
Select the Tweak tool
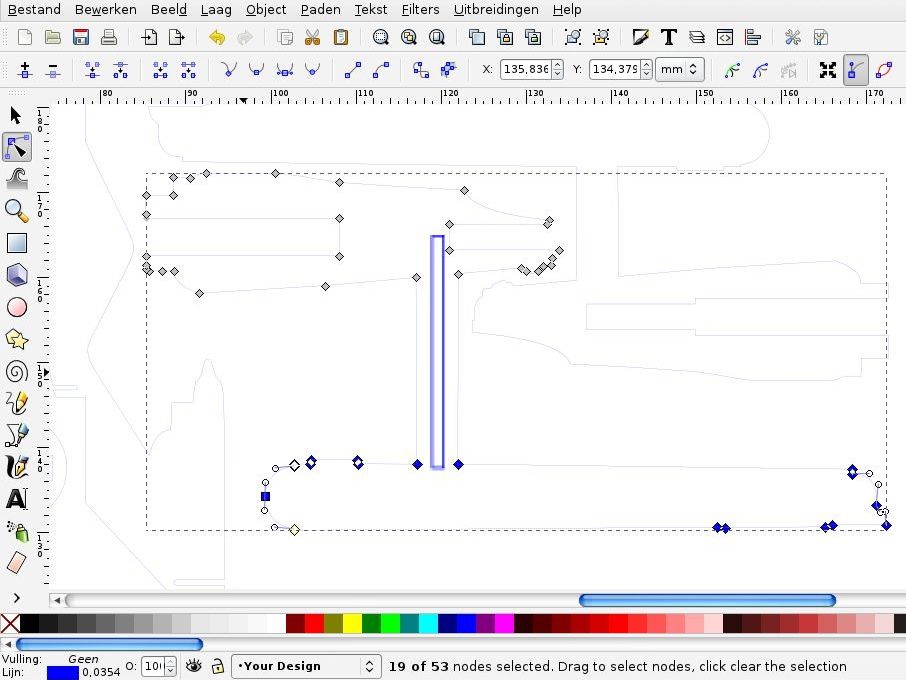click(17, 179)
